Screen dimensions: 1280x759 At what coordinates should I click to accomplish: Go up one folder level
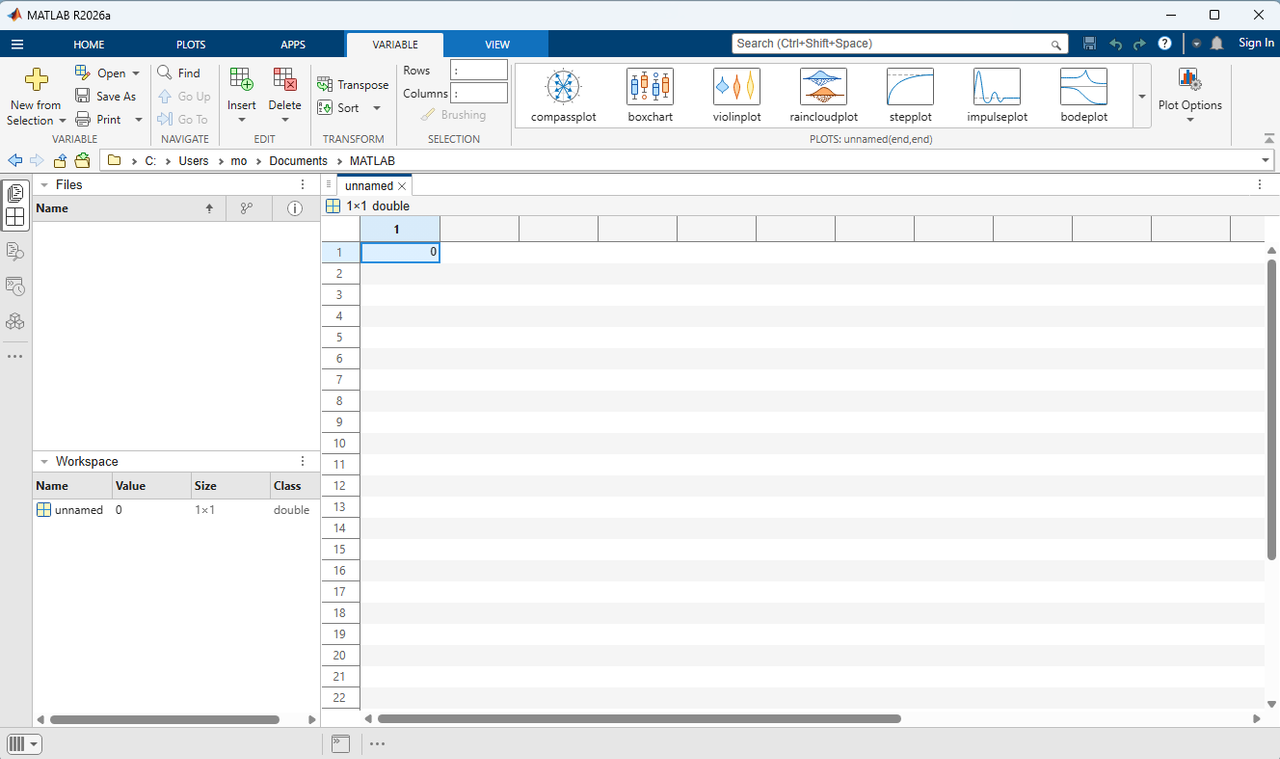(x=60, y=160)
